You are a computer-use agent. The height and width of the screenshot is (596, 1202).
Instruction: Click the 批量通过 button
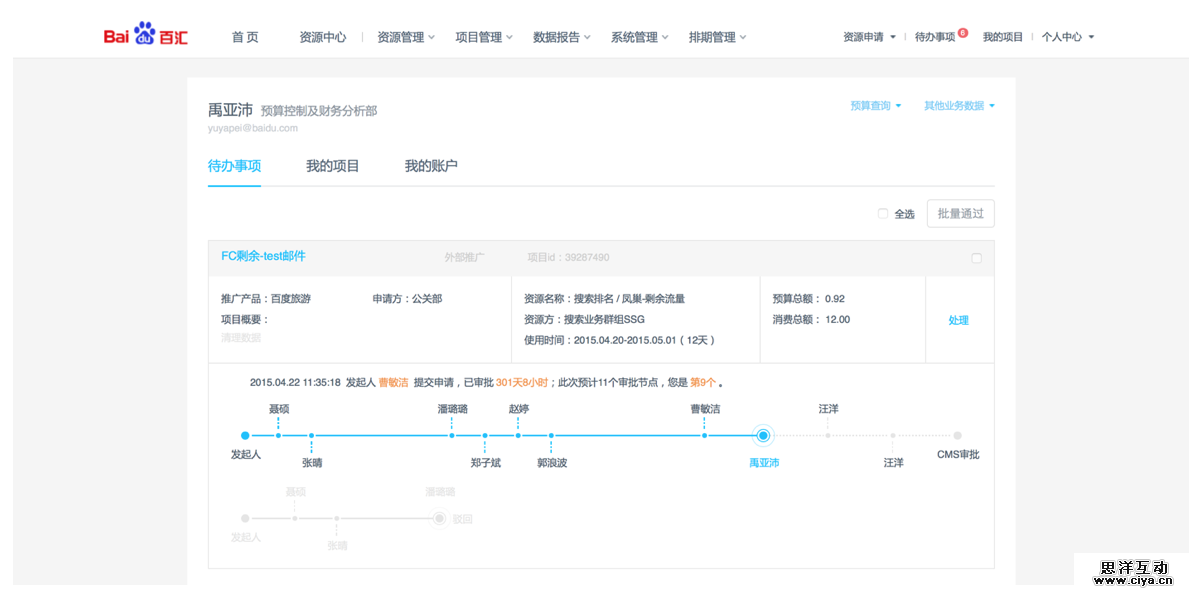pos(960,214)
